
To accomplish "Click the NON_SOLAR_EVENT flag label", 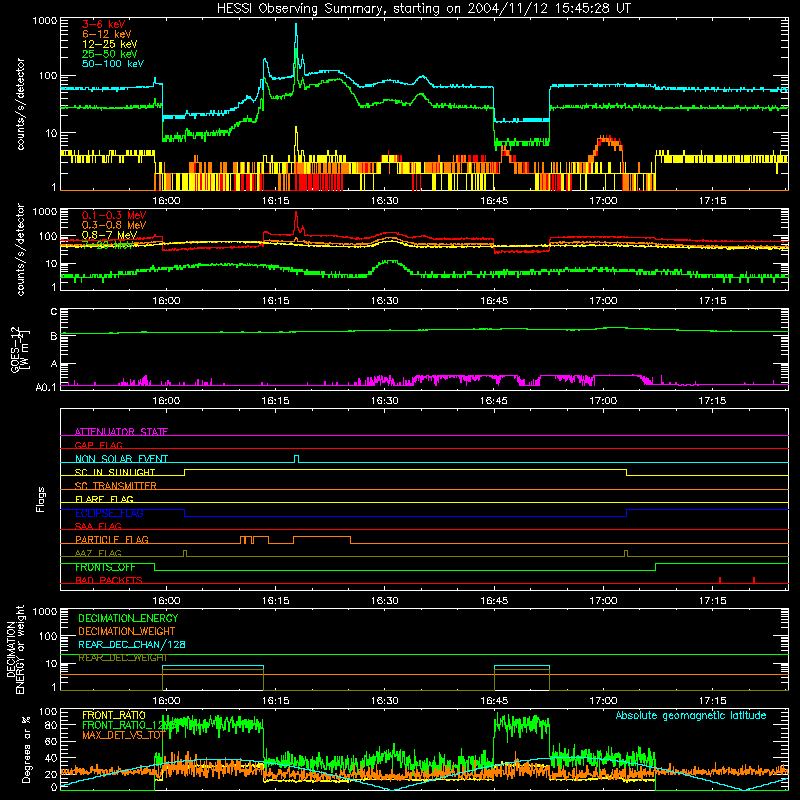I will [121, 459].
